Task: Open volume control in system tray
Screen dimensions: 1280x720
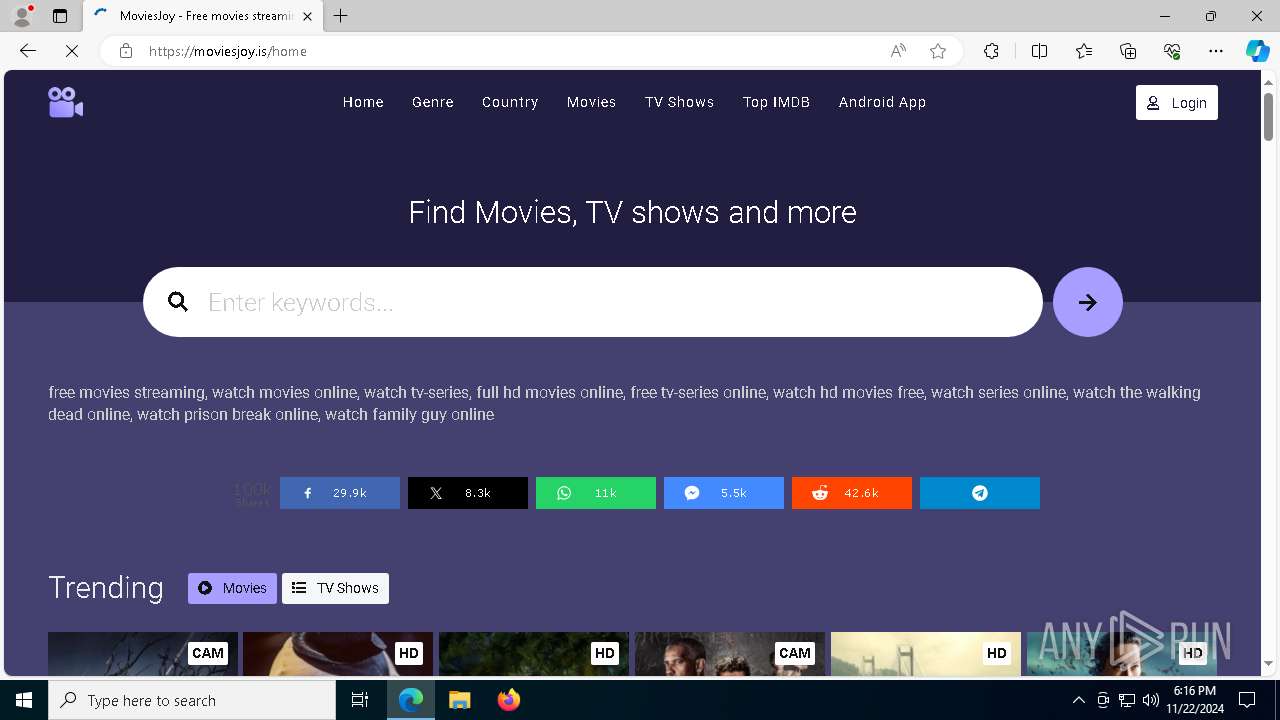Action: (x=1150, y=700)
